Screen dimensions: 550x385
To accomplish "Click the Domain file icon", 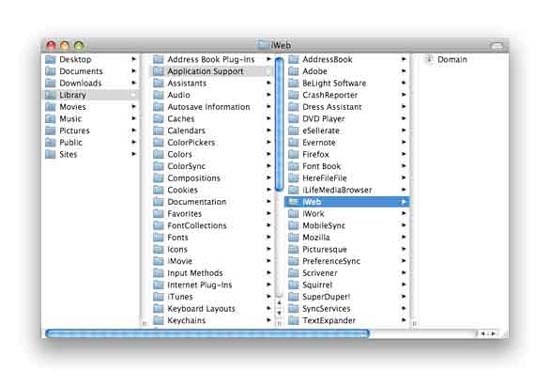I will 429,59.
